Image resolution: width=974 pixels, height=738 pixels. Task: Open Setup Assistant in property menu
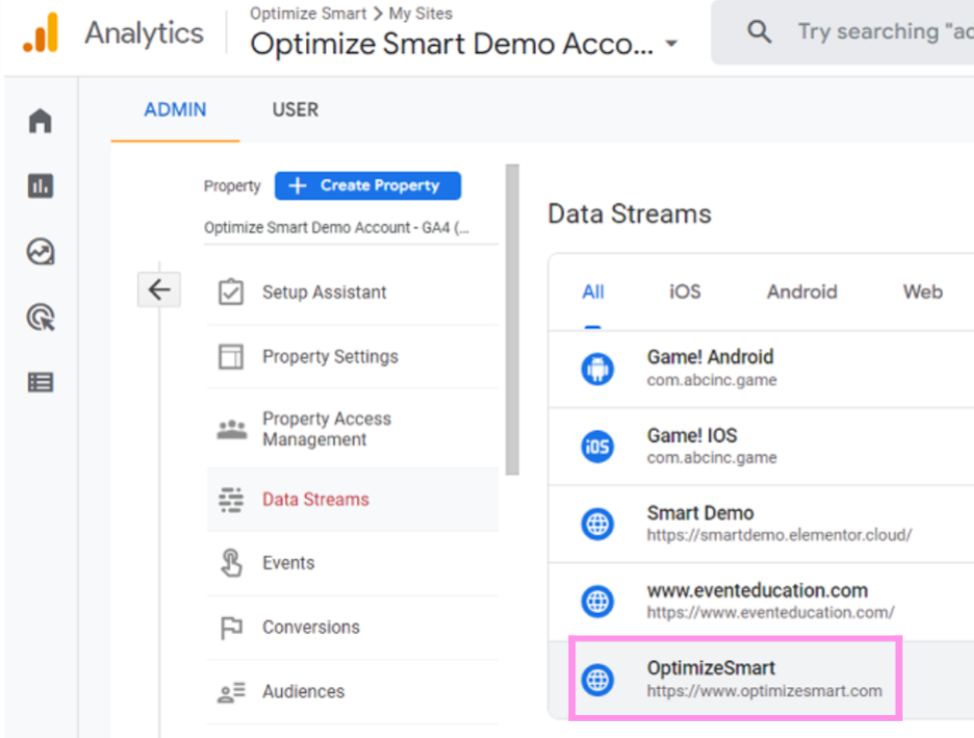324,292
